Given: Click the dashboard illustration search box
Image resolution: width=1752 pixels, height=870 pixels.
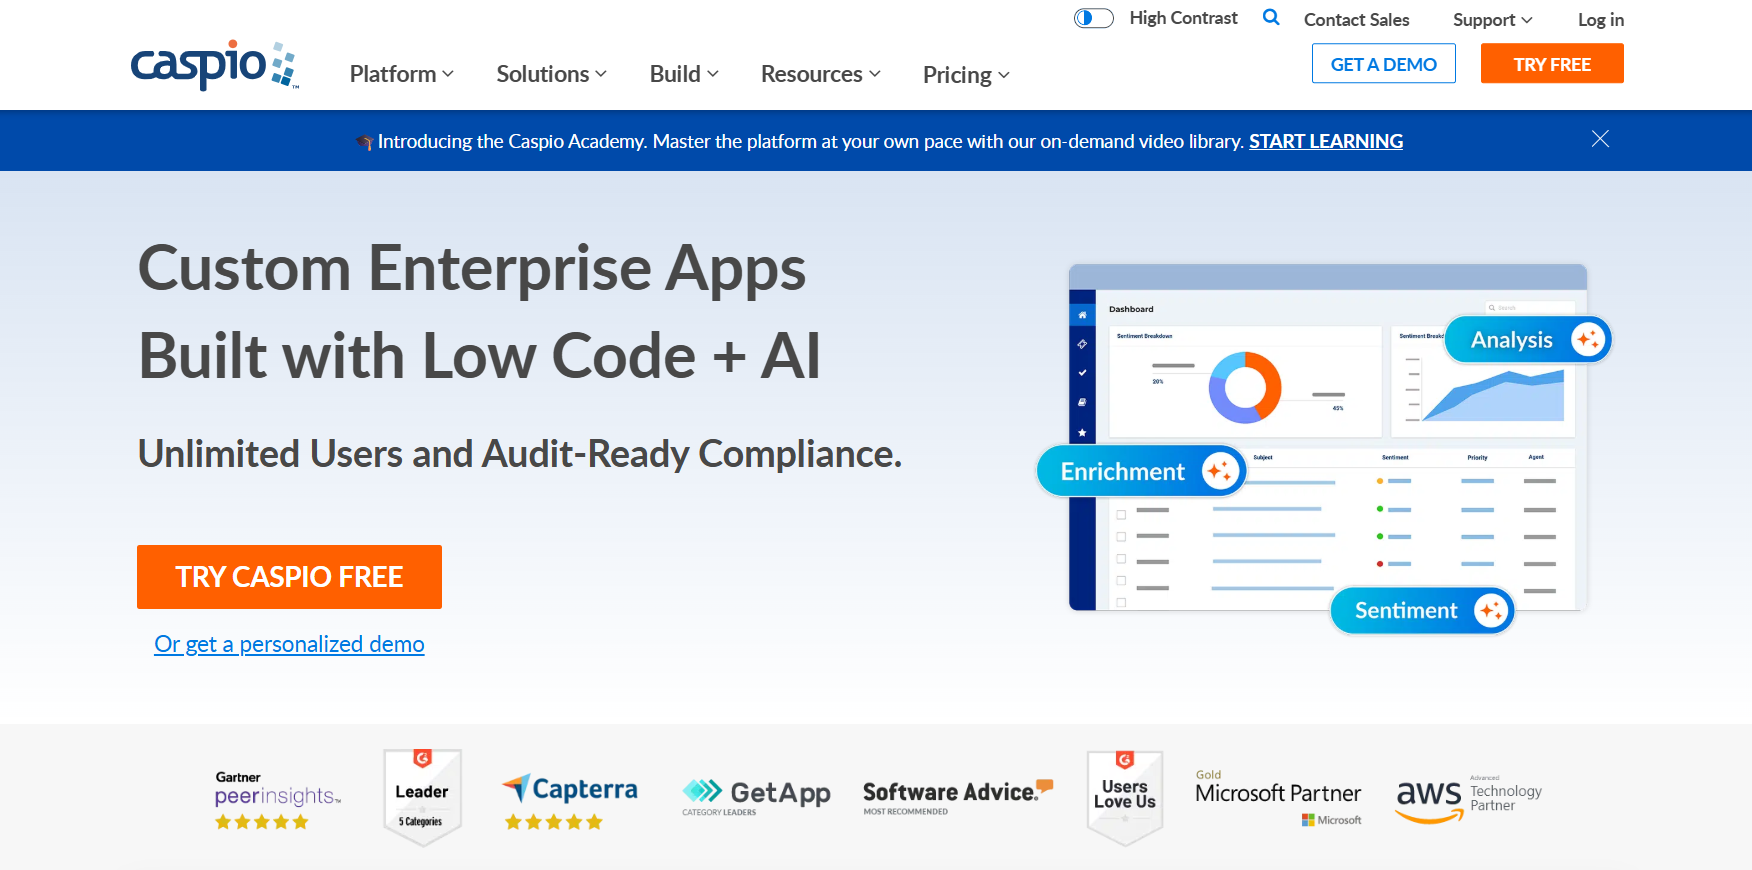Looking at the screenshot, I should [x=1530, y=308].
